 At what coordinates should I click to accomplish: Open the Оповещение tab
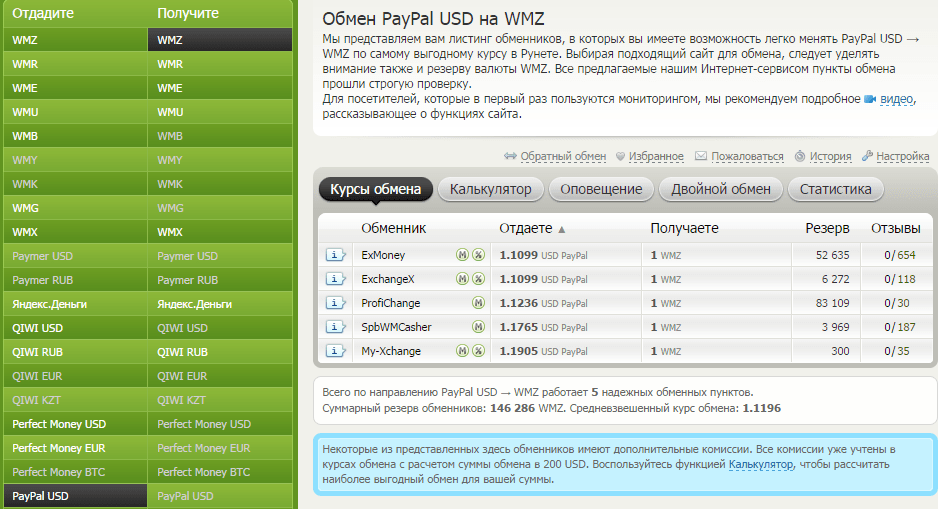[601, 190]
